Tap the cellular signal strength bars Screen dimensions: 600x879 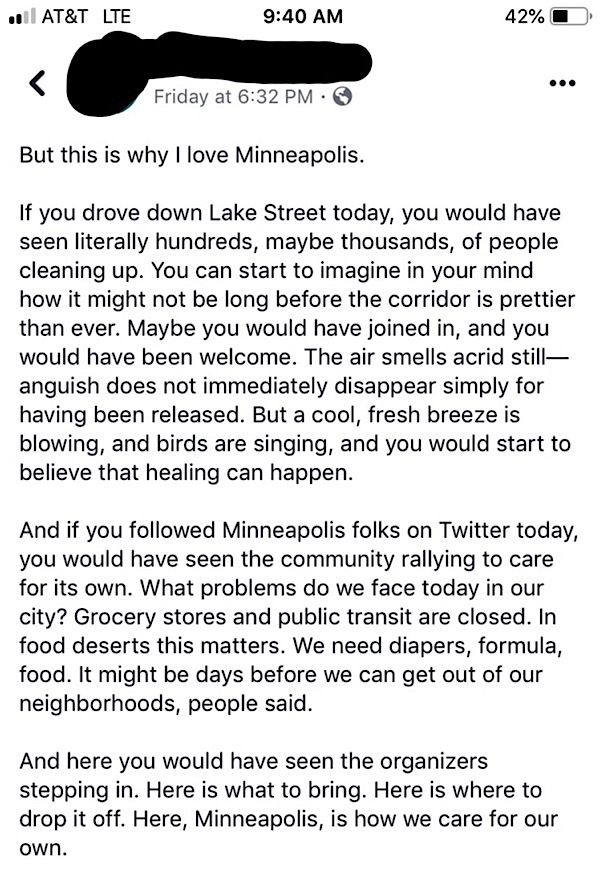point(22,16)
